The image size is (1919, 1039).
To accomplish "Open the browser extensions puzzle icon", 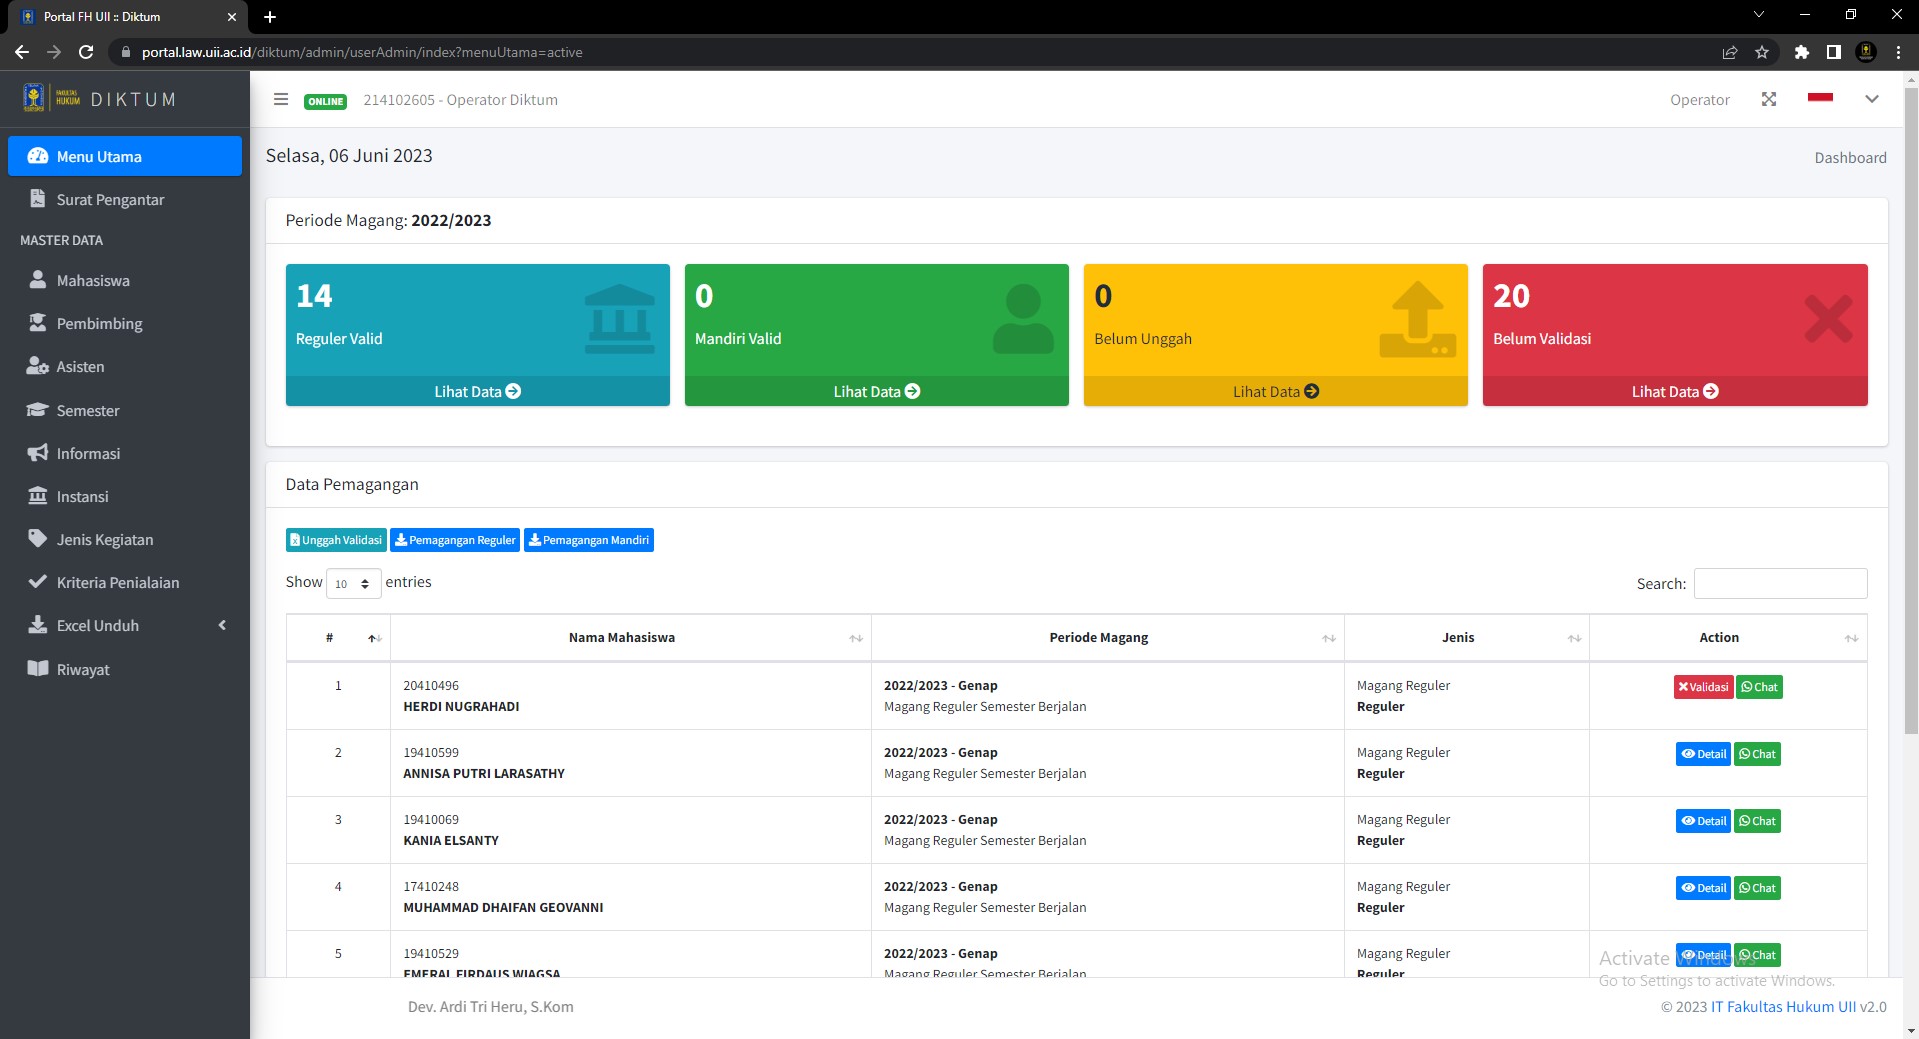I will pyautogui.click(x=1801, y=52).
